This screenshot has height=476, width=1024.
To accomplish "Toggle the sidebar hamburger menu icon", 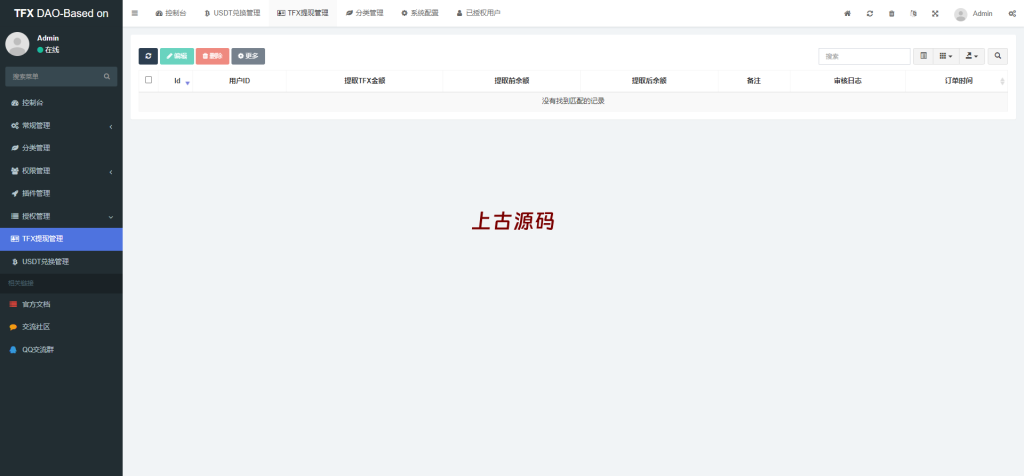I will (135, 13).
